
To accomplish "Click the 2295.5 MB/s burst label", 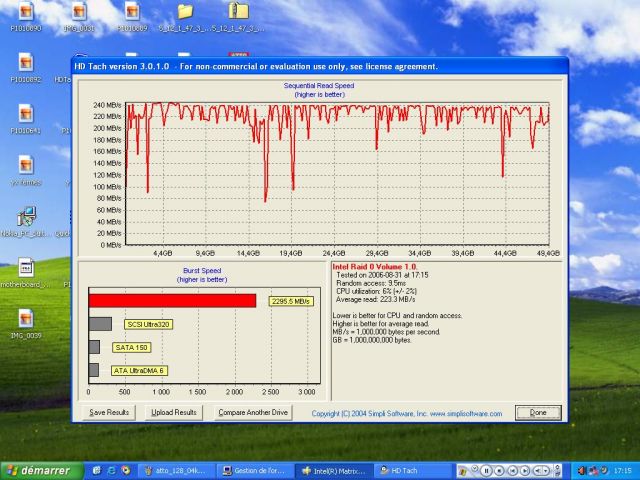I will click(x=291, y=301).
